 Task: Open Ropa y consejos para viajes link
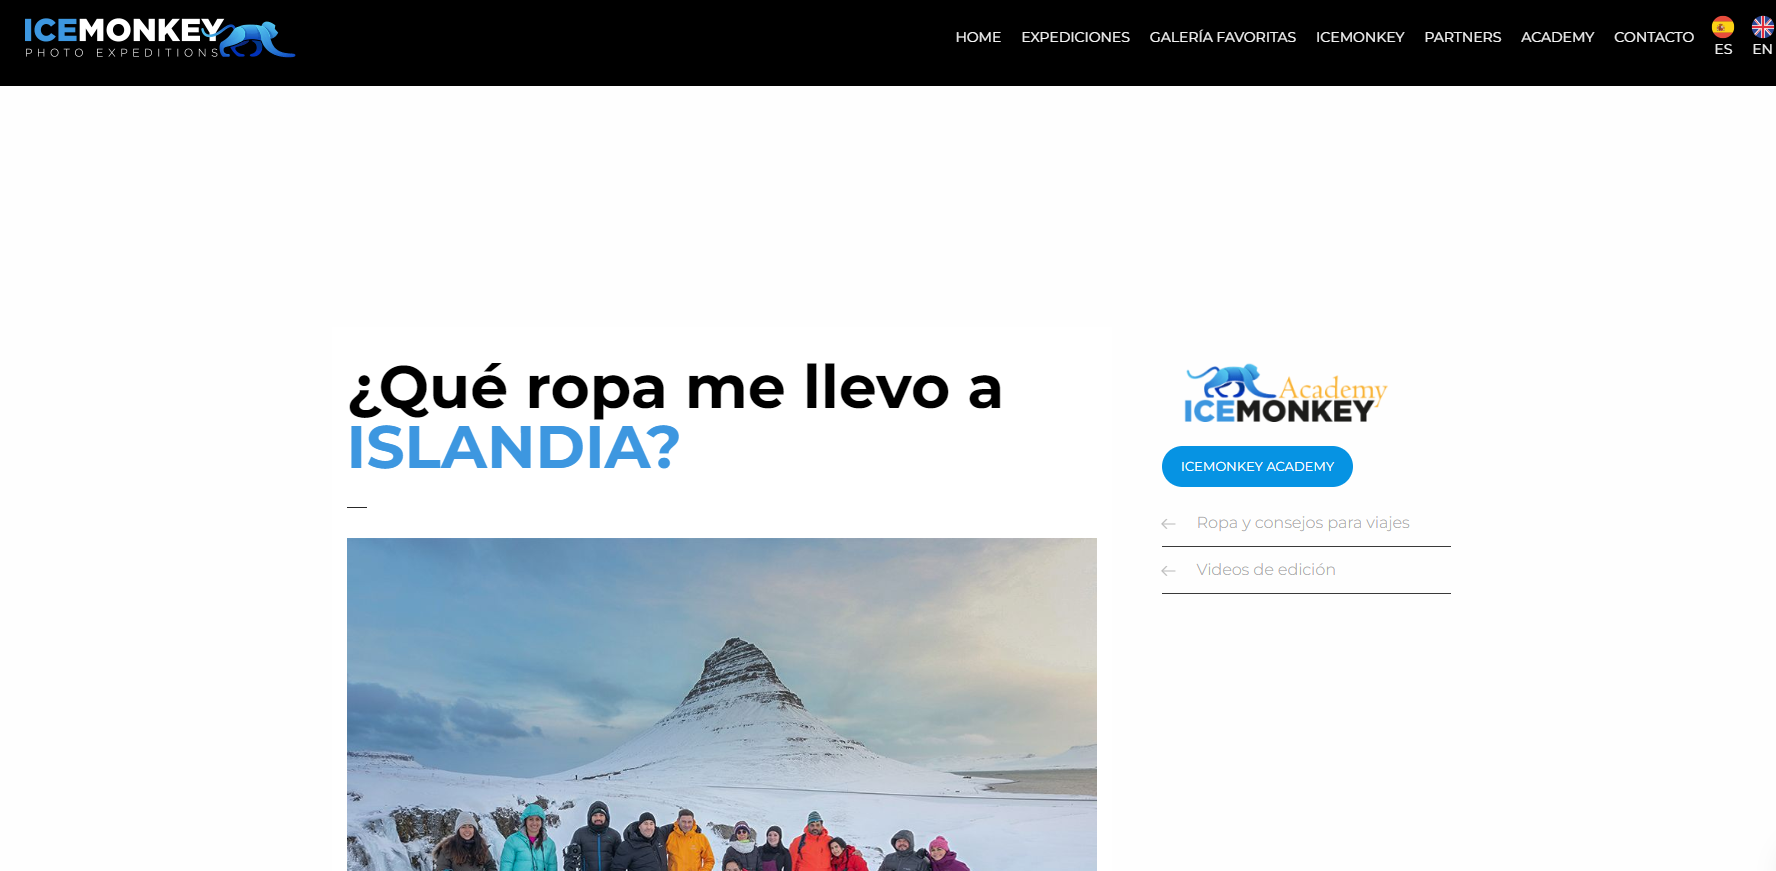[x=1303, y=523]
